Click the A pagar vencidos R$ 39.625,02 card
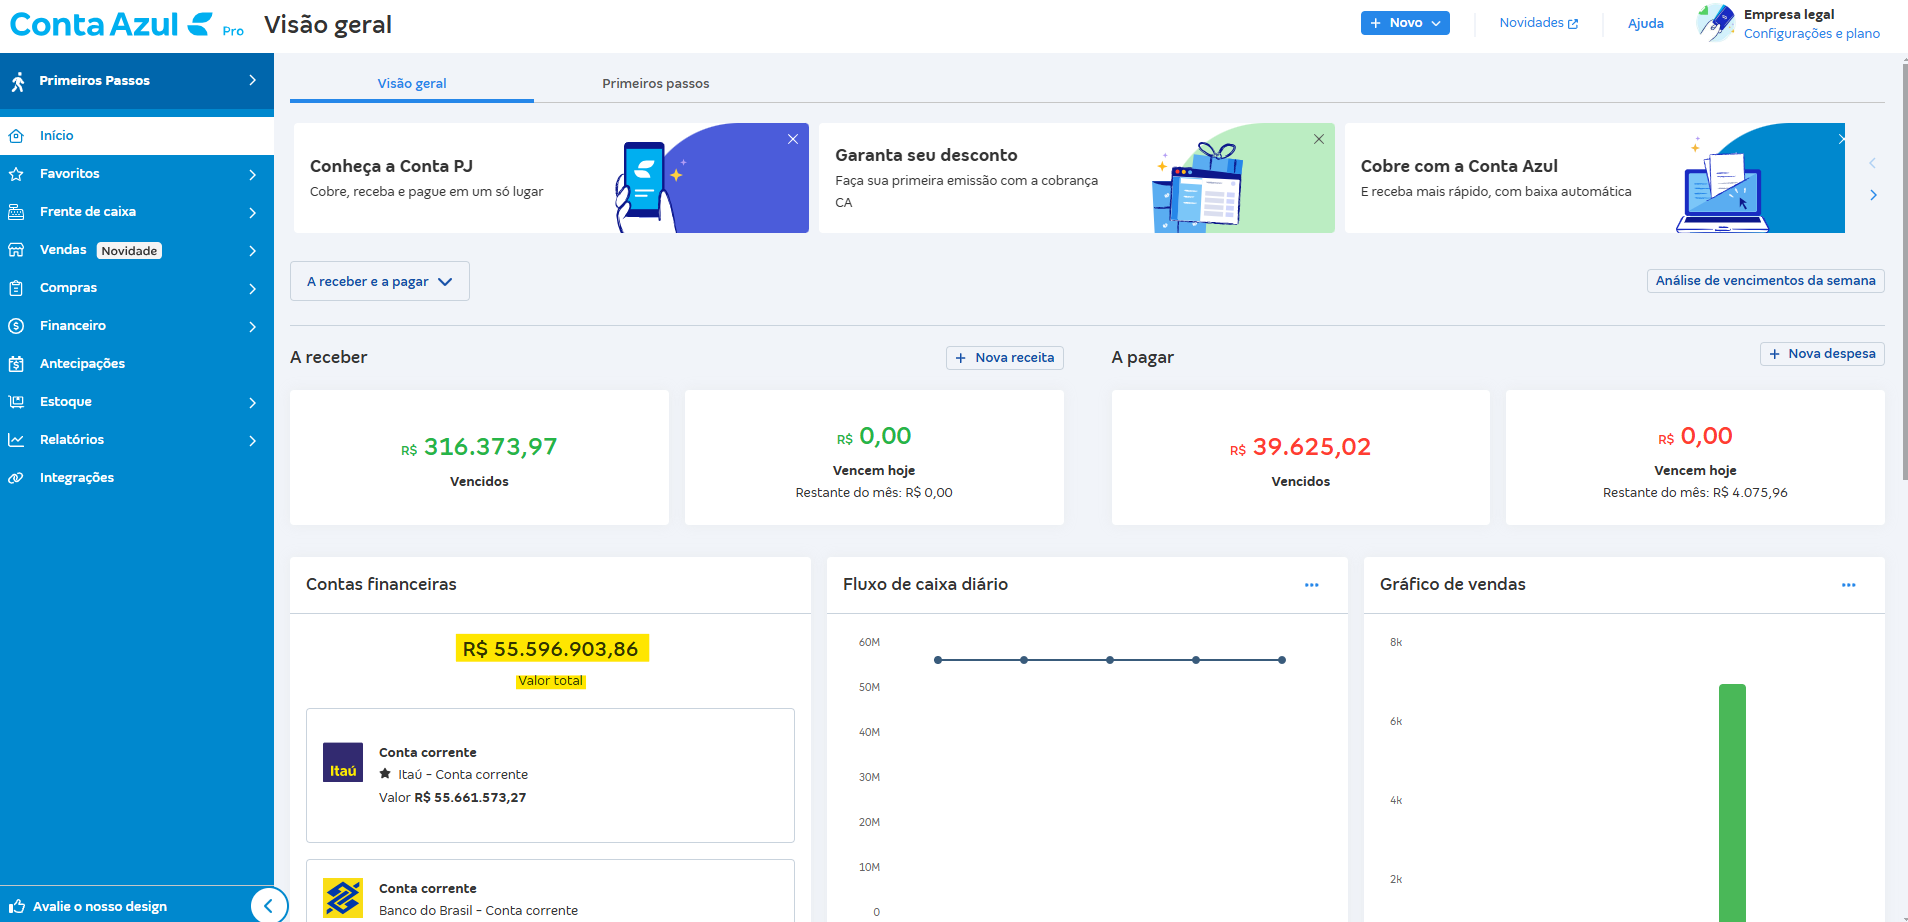The height and width of the screenshot is (922, 1908). click(1301, 458)
